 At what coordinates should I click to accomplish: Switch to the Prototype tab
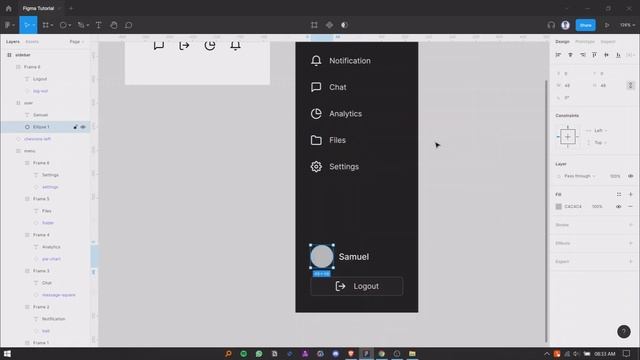(584, 42)
